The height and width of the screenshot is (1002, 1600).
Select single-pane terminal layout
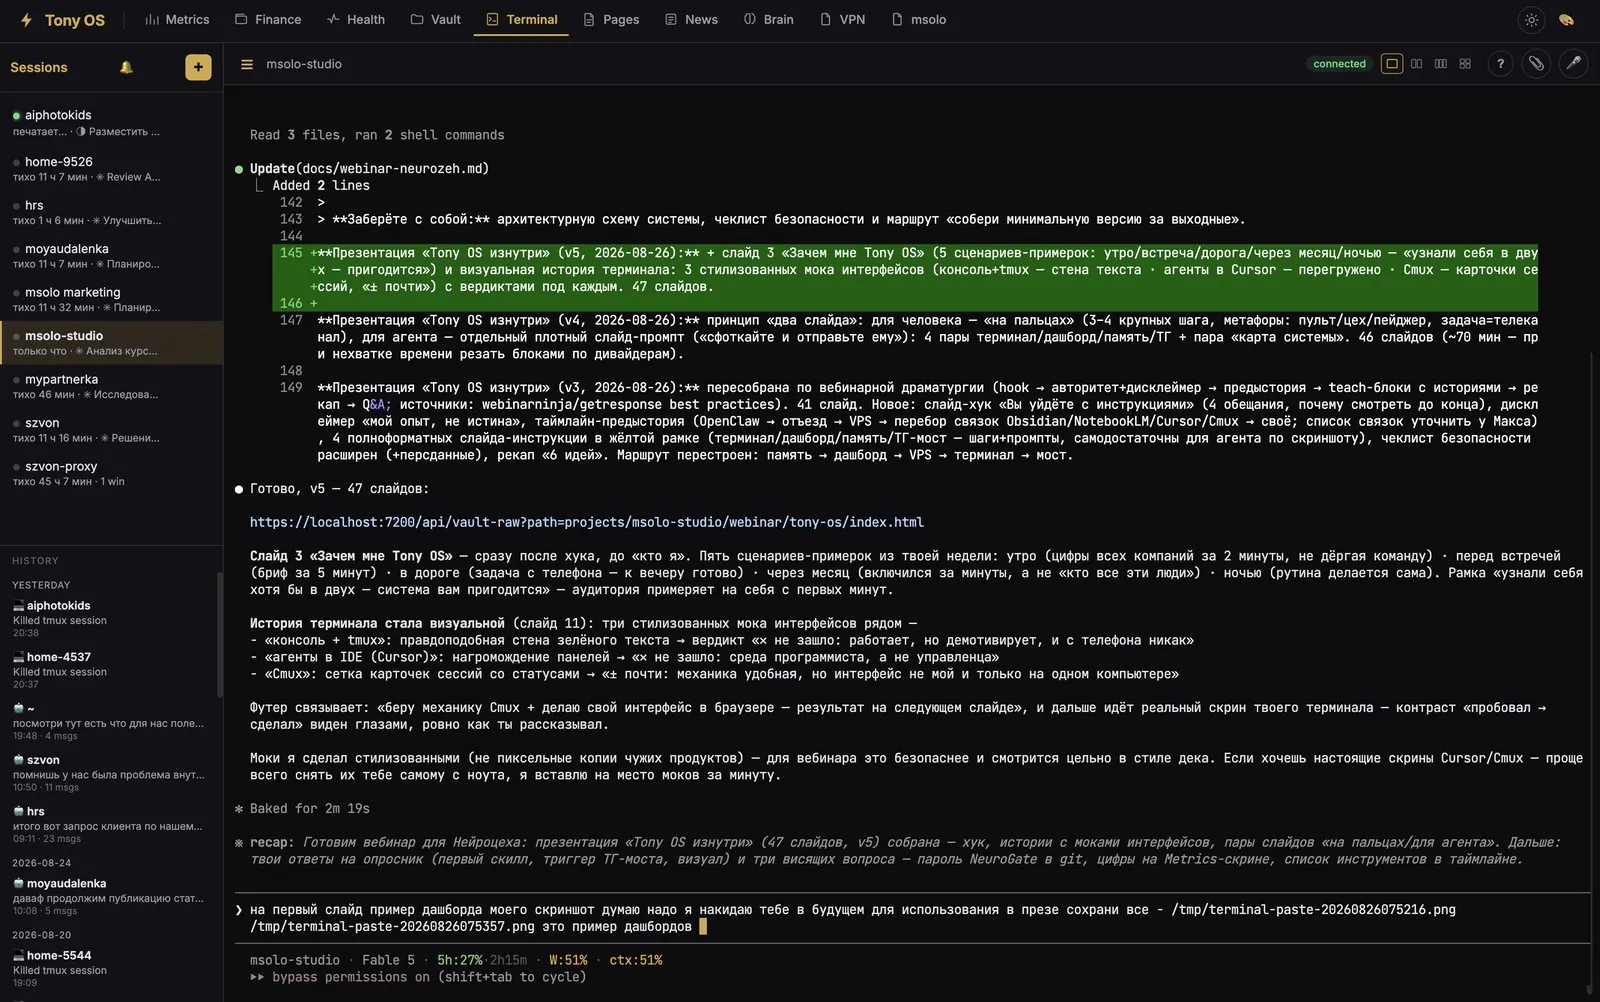[x=1391, y=64]
